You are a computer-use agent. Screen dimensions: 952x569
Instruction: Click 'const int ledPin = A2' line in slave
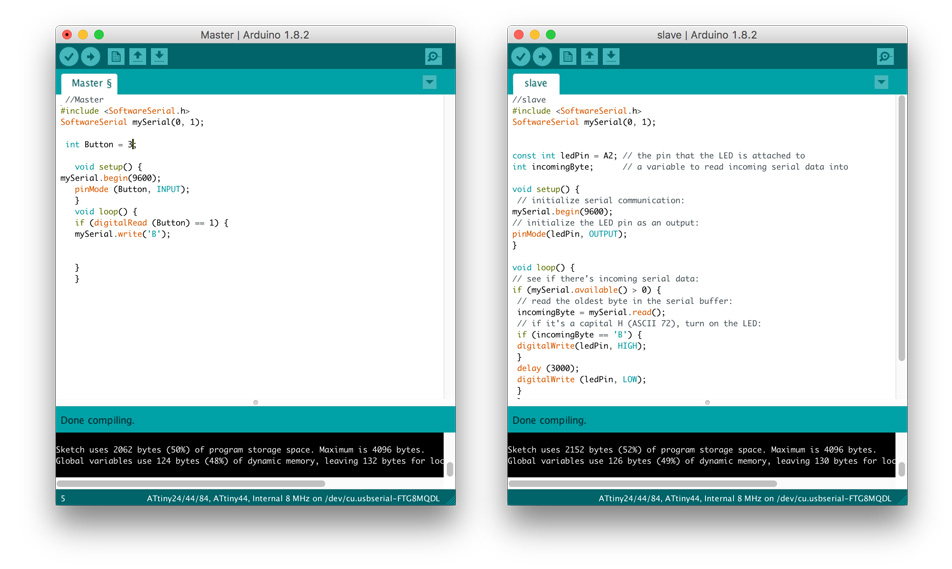point(658,155)
